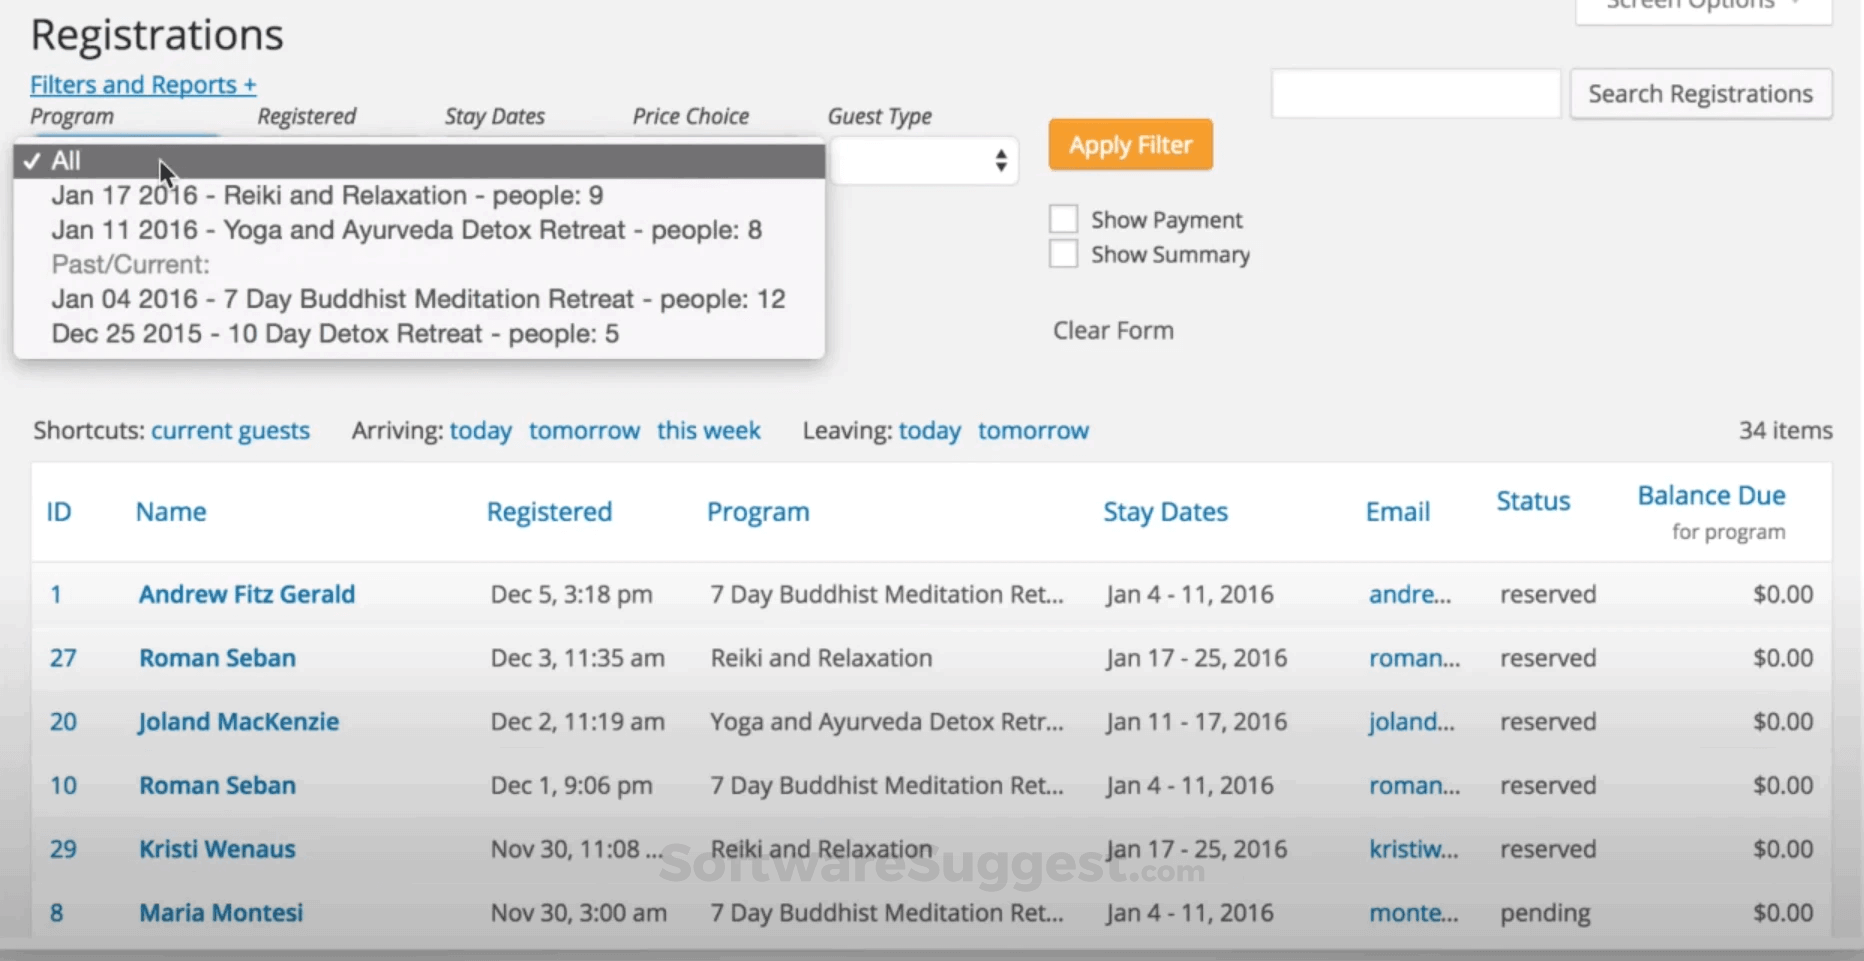Select 'Reiki and Relaxation' program from dropdown

click(327, 195)
